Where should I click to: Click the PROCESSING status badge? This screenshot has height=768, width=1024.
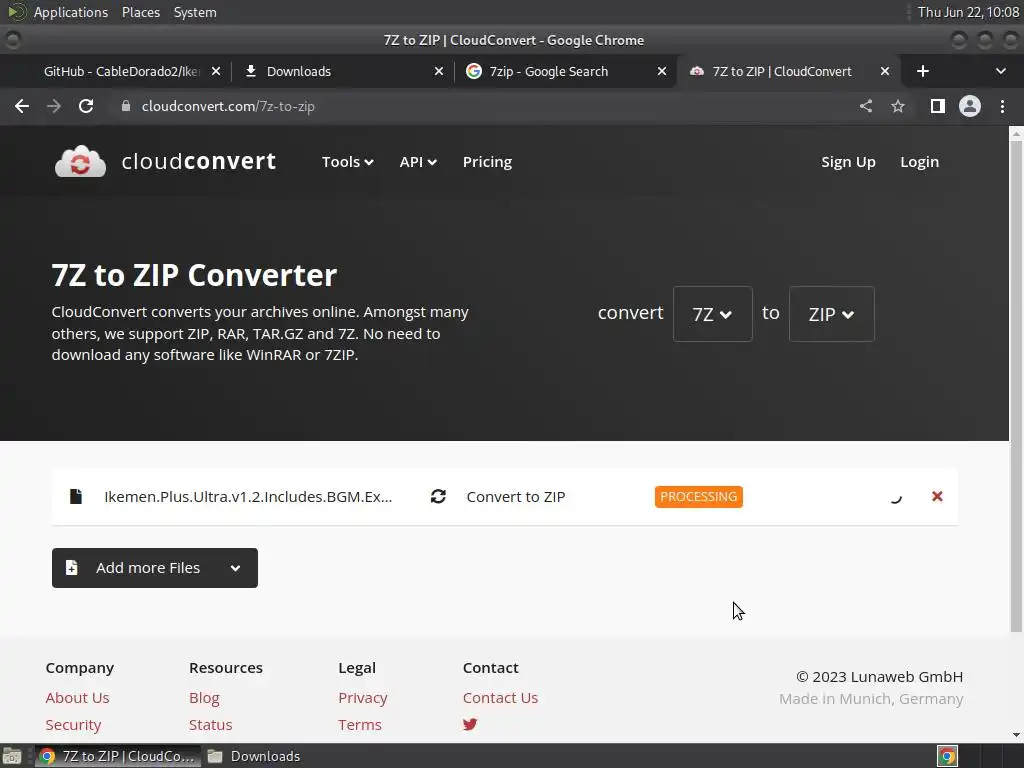point(698,497)
